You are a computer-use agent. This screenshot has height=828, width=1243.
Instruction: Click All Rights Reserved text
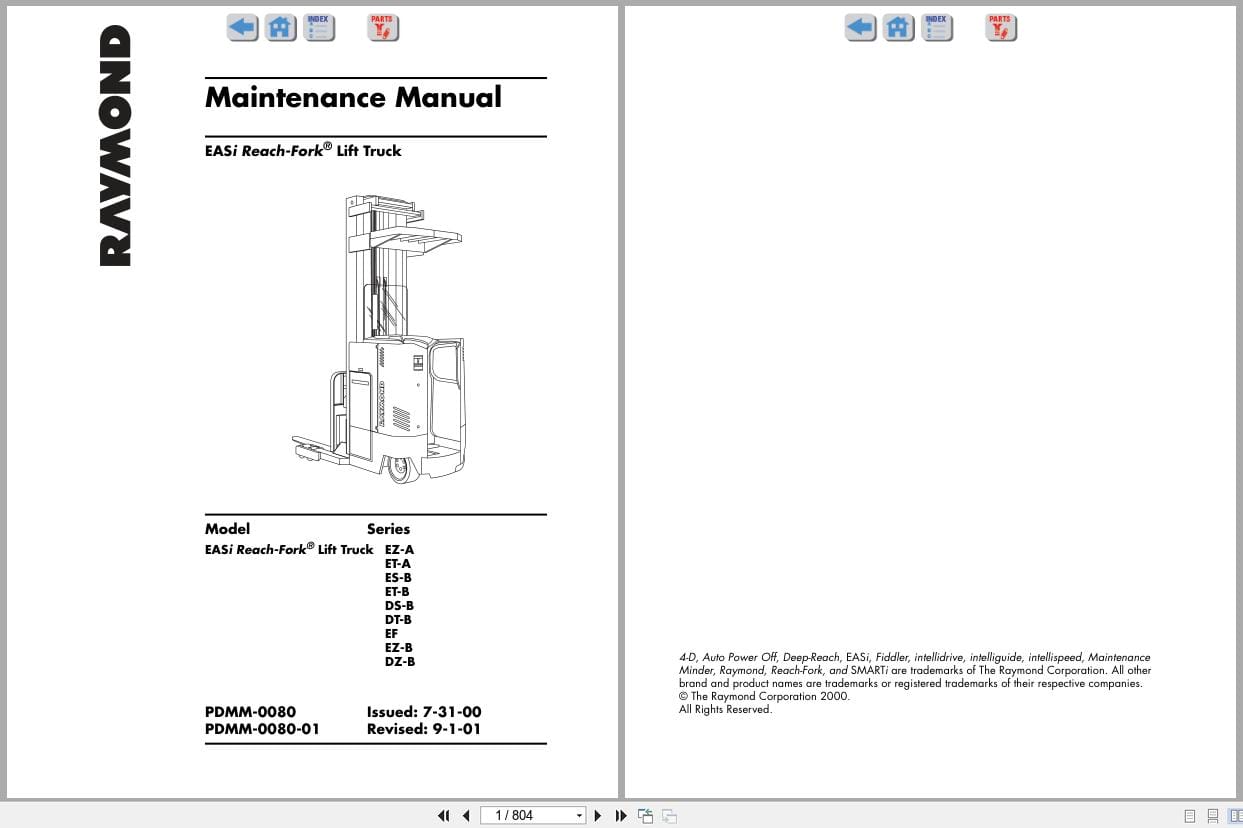coord(725,709)
